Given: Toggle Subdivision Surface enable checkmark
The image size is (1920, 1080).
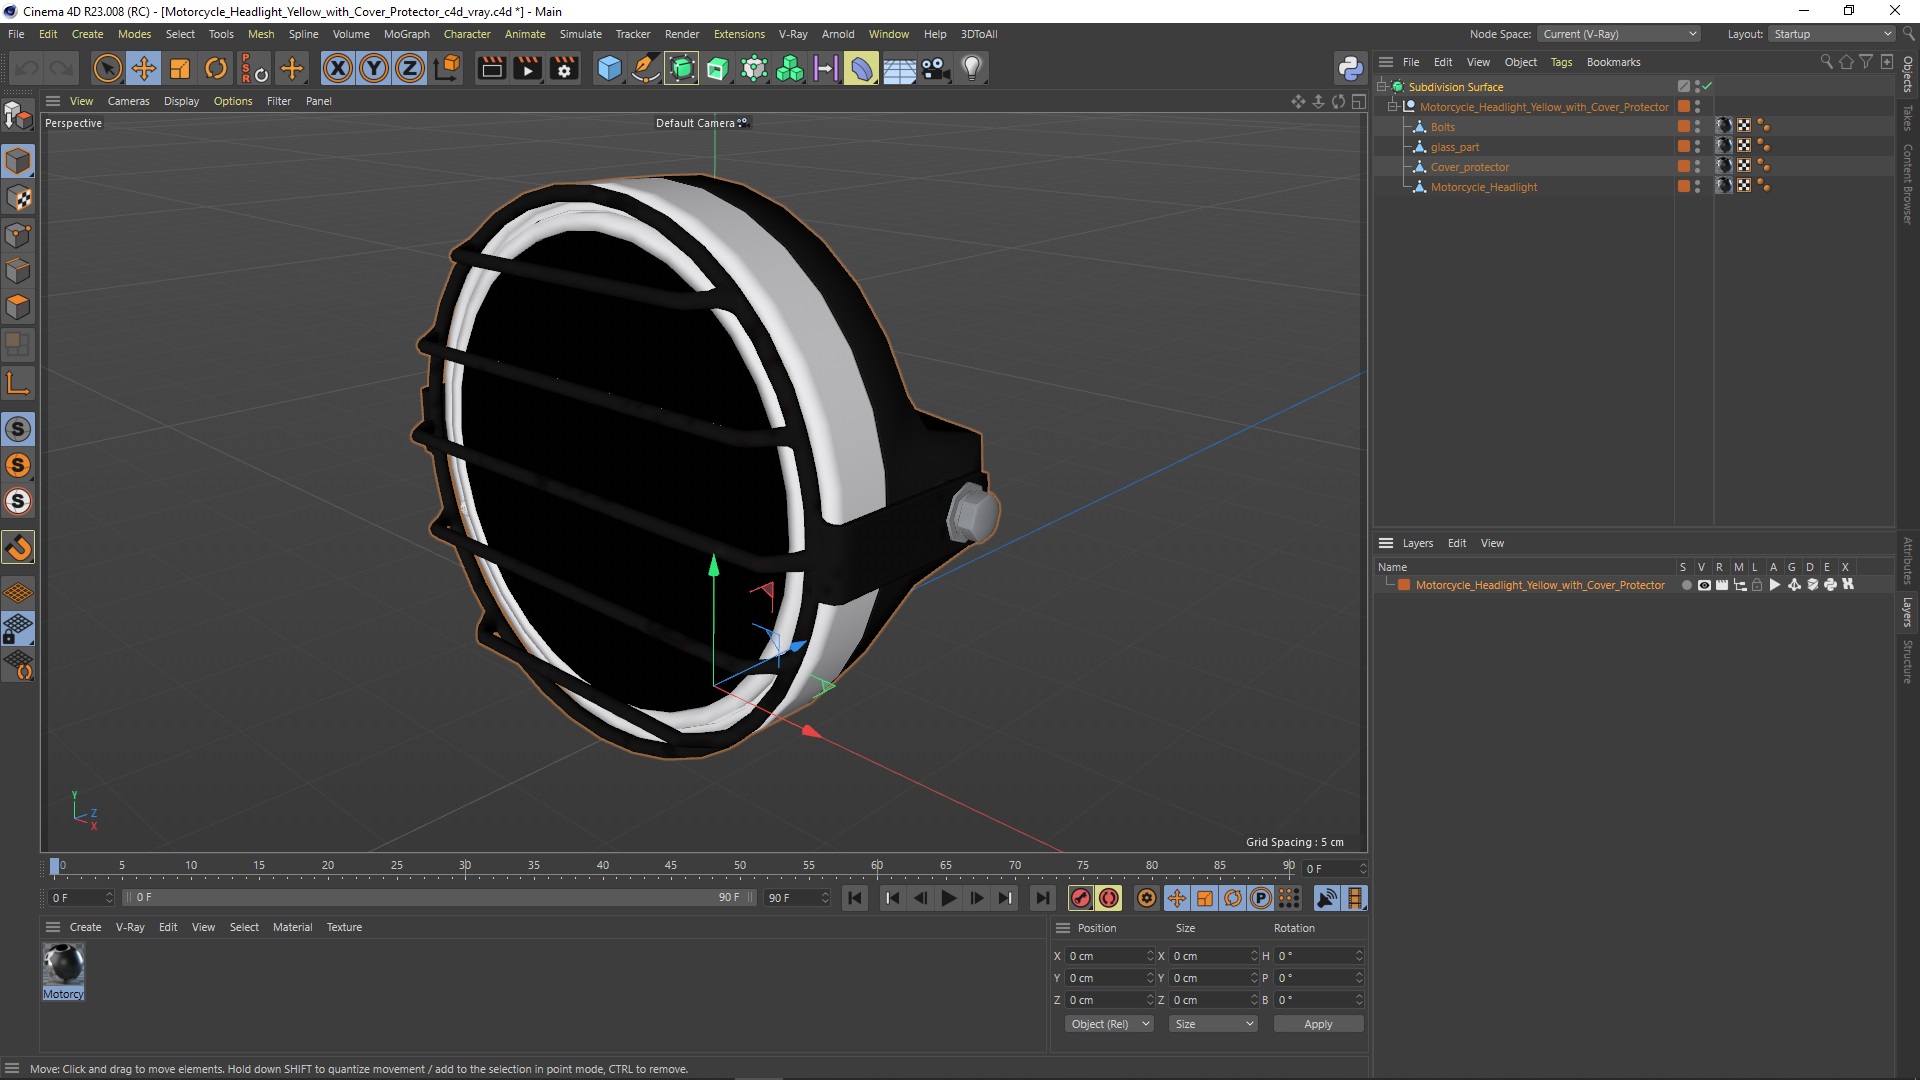Looking at the screenshot, I should [1707, 87].
